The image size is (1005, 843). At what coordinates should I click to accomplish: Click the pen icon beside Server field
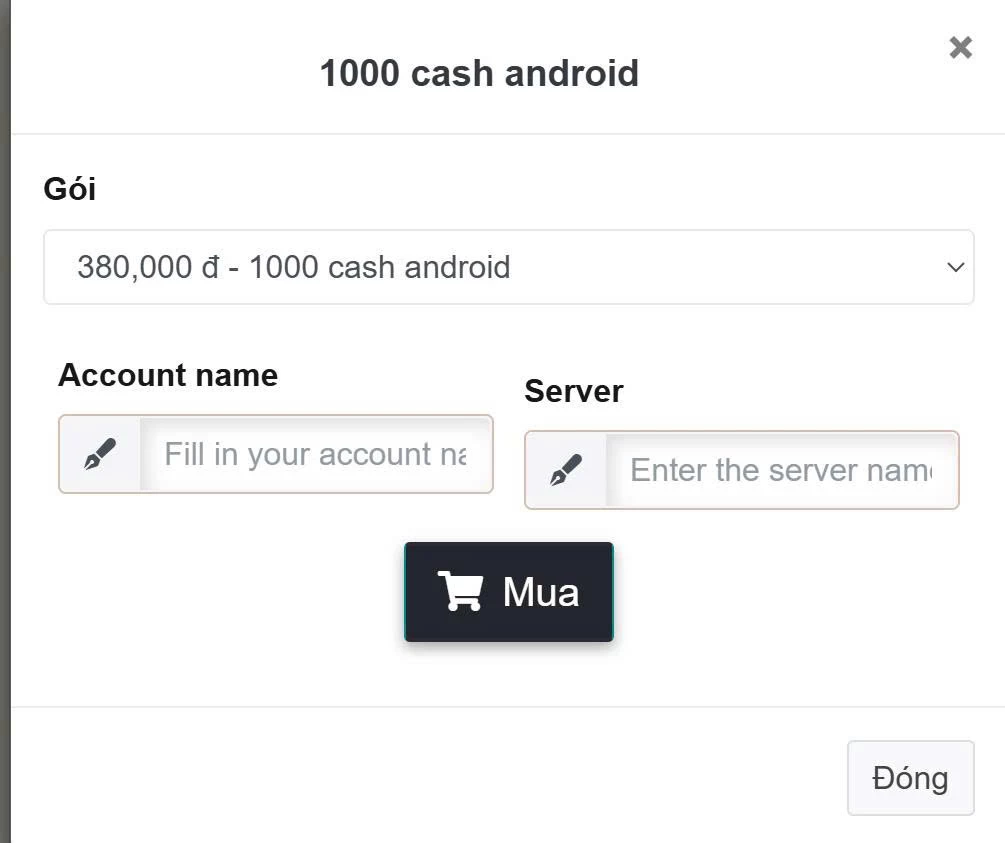566,470
